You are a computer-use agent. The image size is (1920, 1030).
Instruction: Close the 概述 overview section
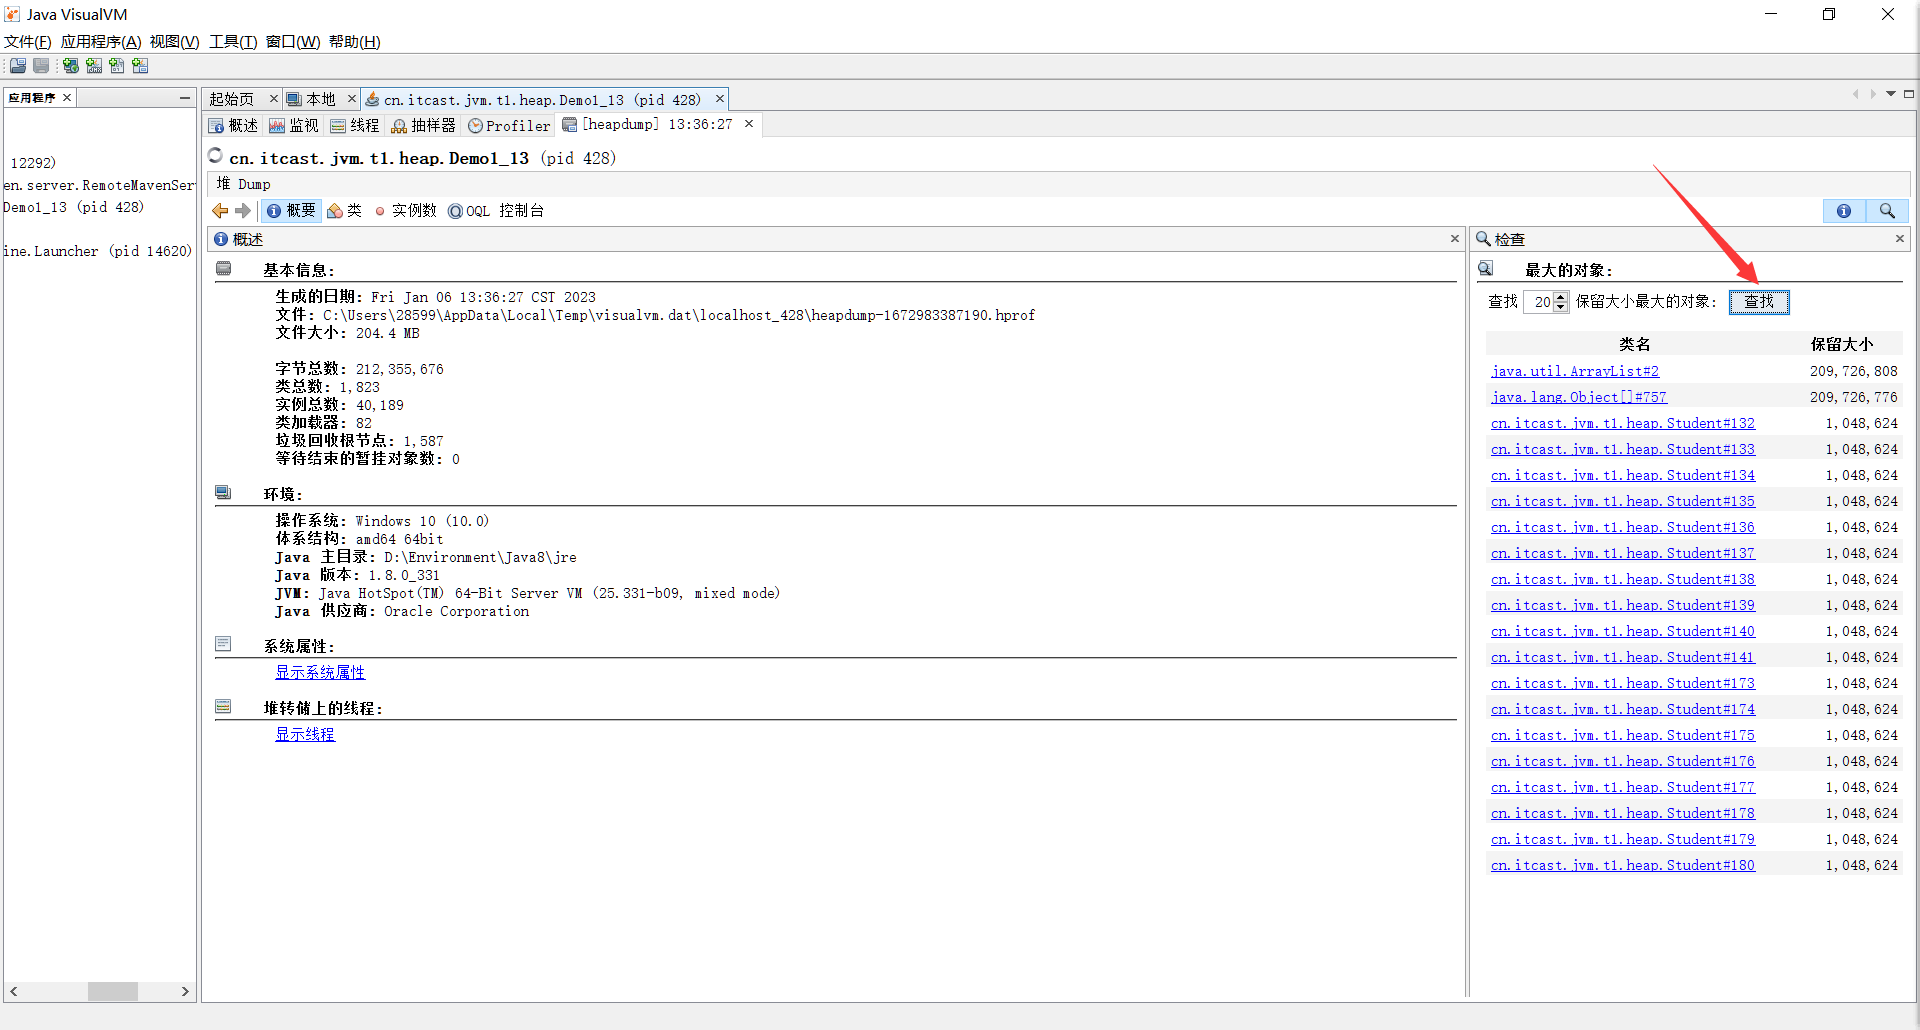pos(1455,239)
